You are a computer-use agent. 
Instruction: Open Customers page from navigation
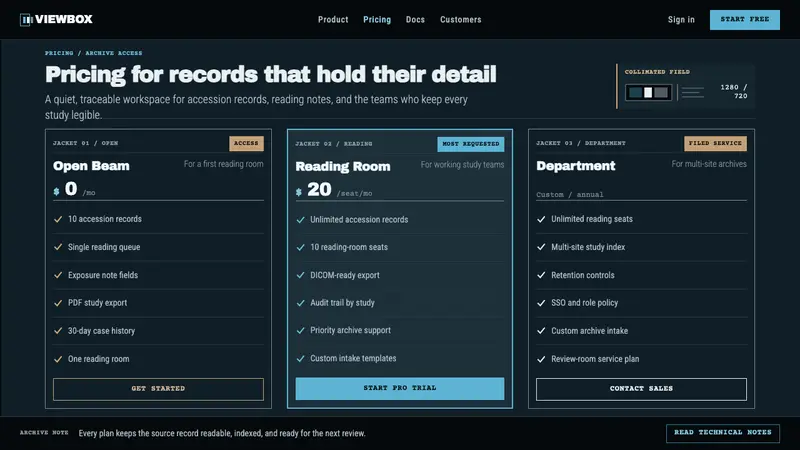(461, 19)
